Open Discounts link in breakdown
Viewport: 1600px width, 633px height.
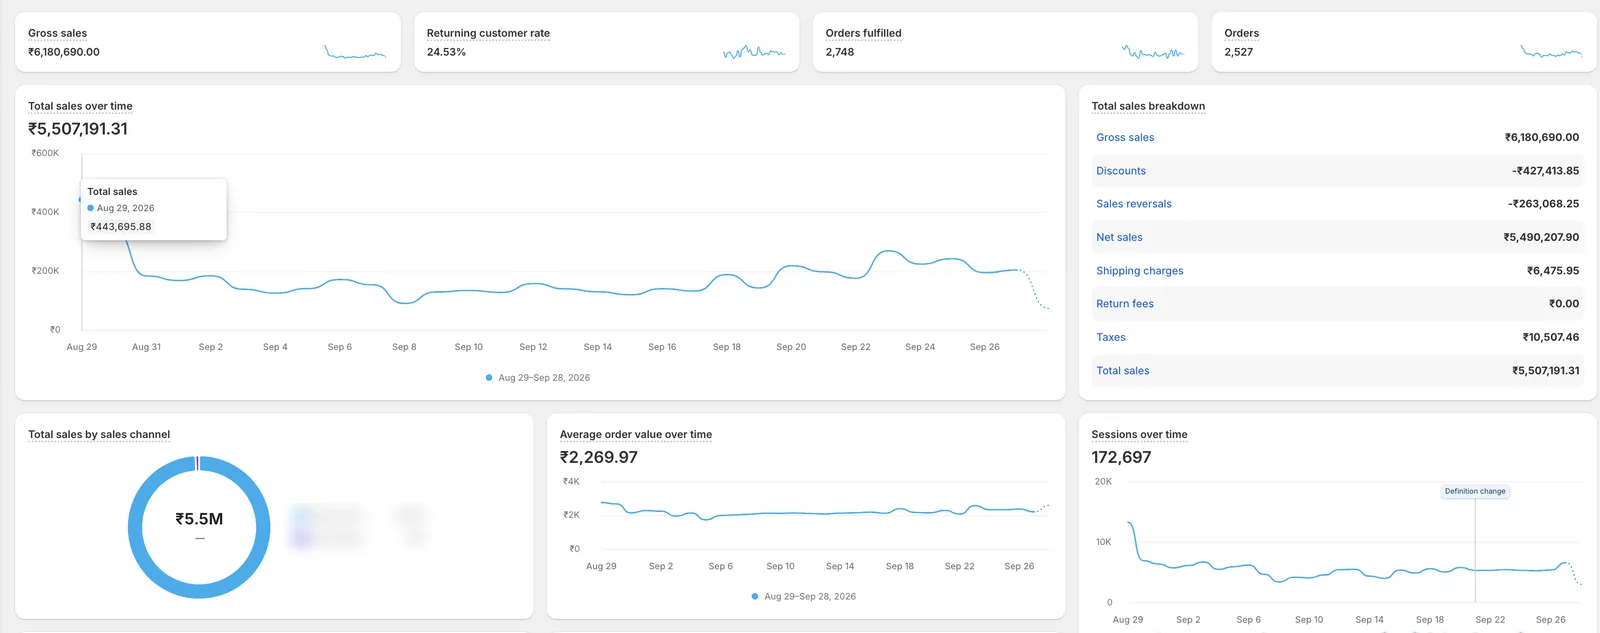pos(1121,171)
